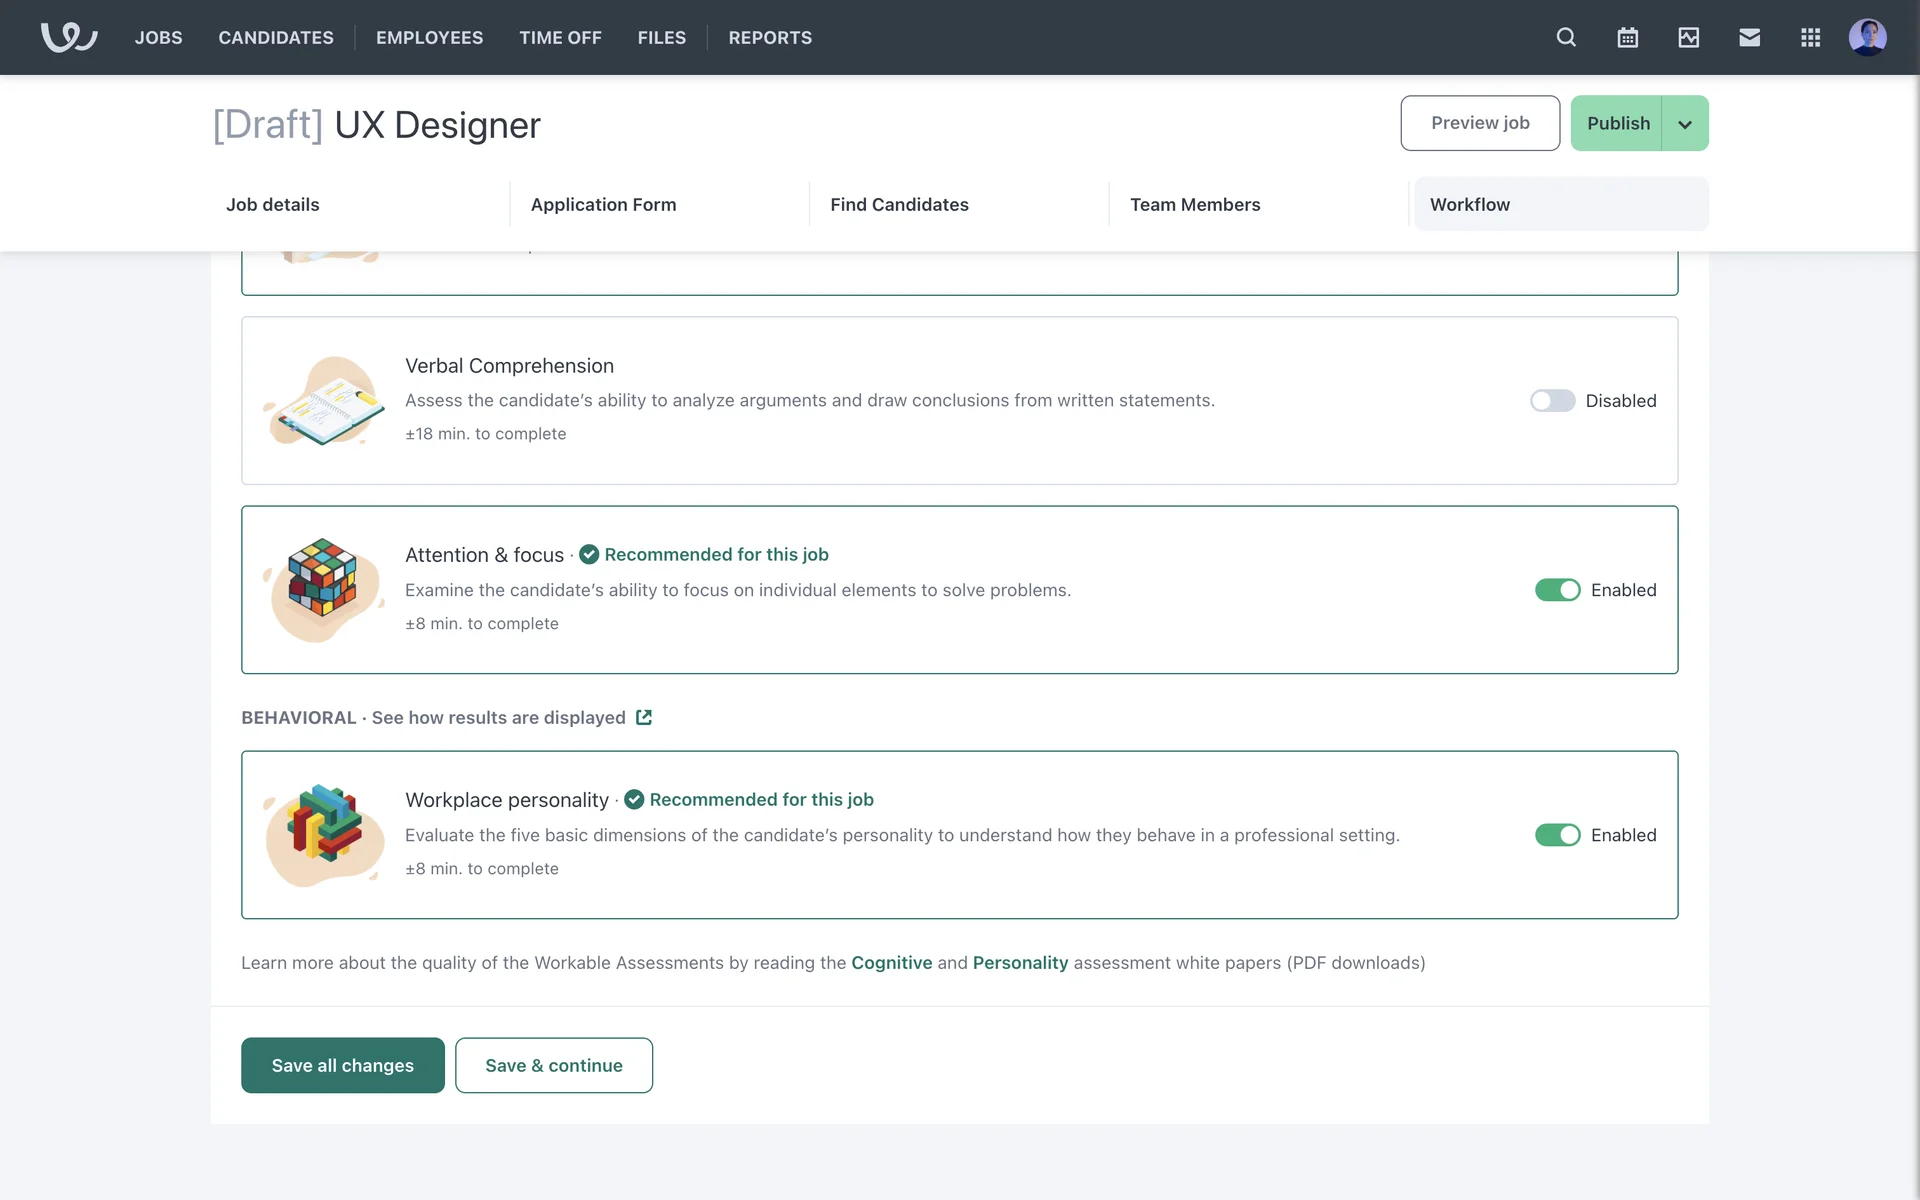Turn off Workplace personality toggle

[x=1557, y=835]
